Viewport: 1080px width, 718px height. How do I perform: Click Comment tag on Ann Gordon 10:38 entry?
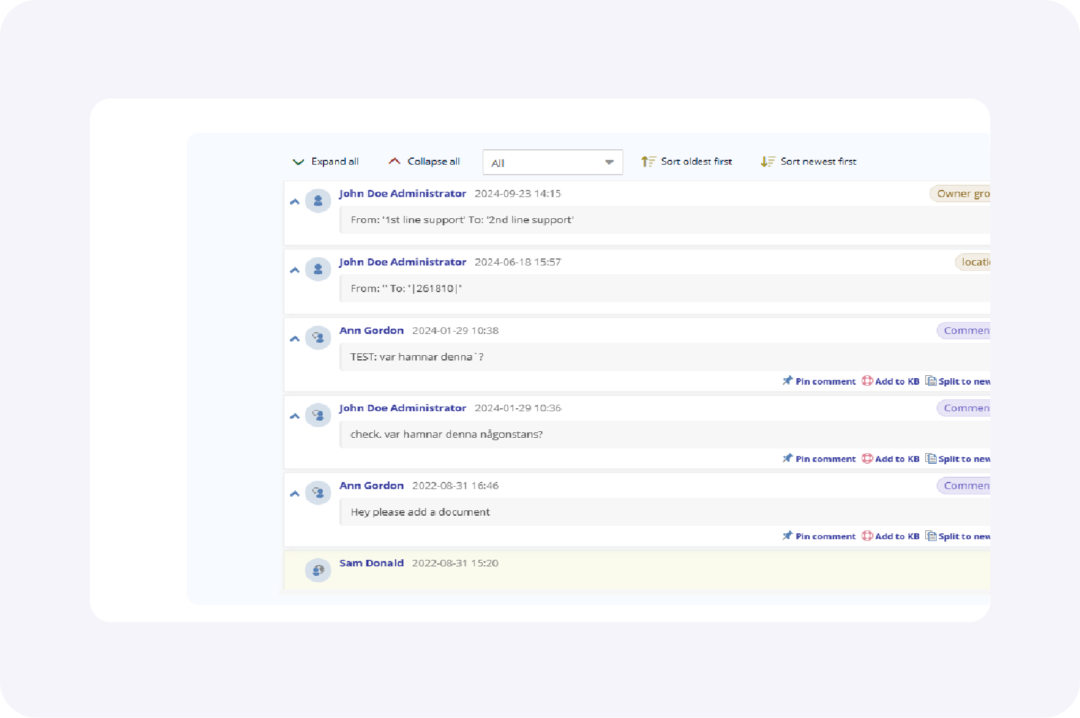point(964,331)
